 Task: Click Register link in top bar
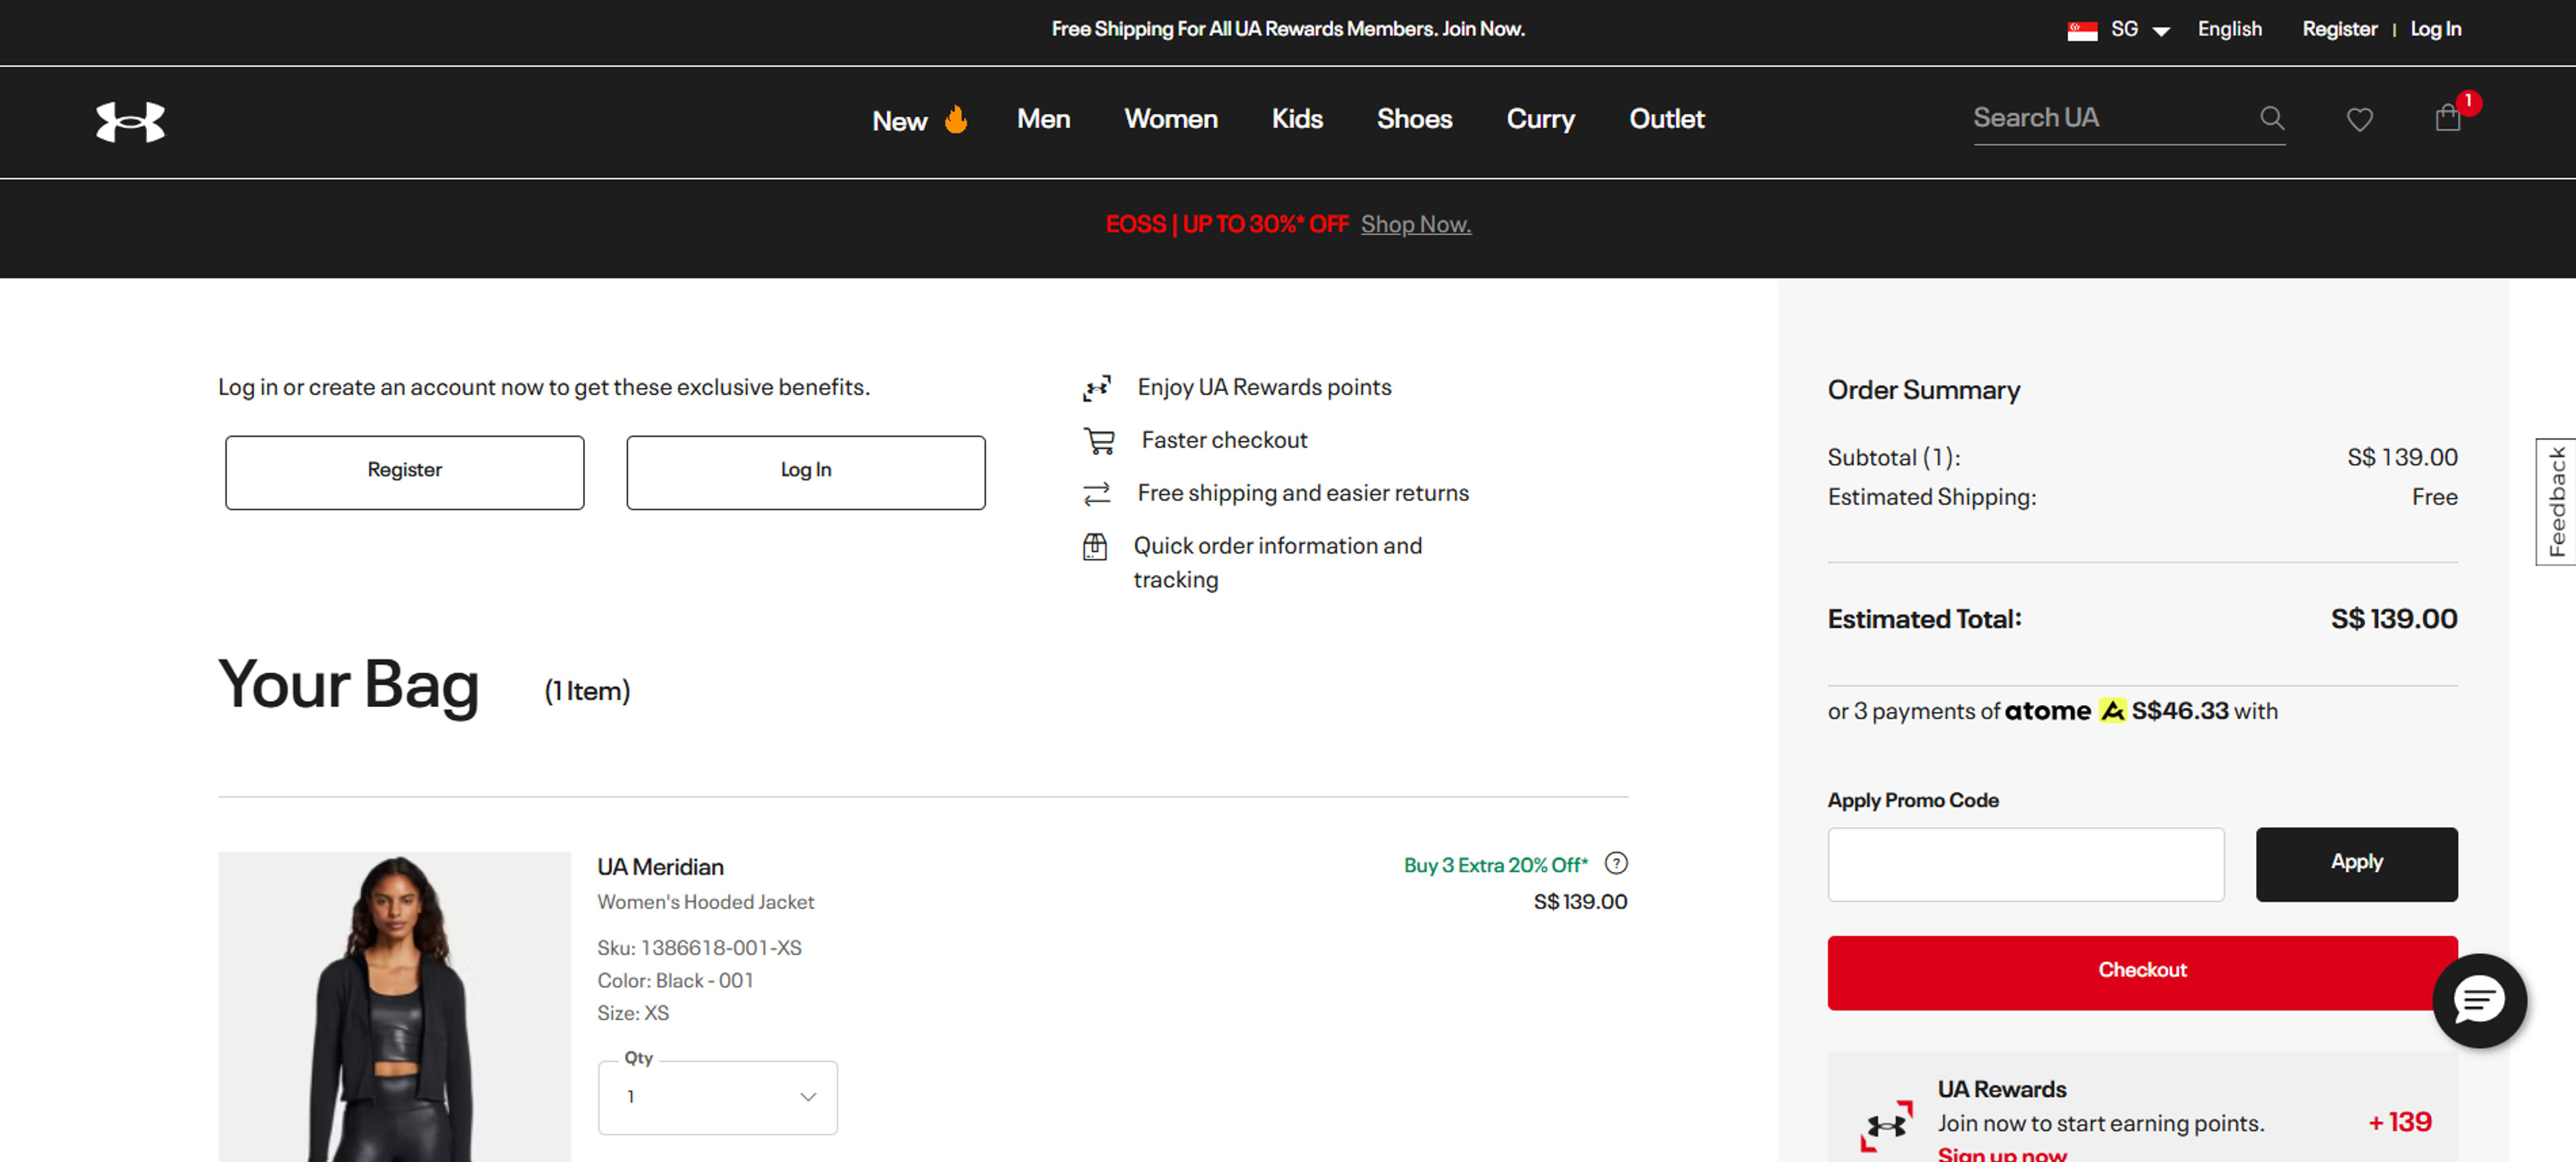point(2339,29)
